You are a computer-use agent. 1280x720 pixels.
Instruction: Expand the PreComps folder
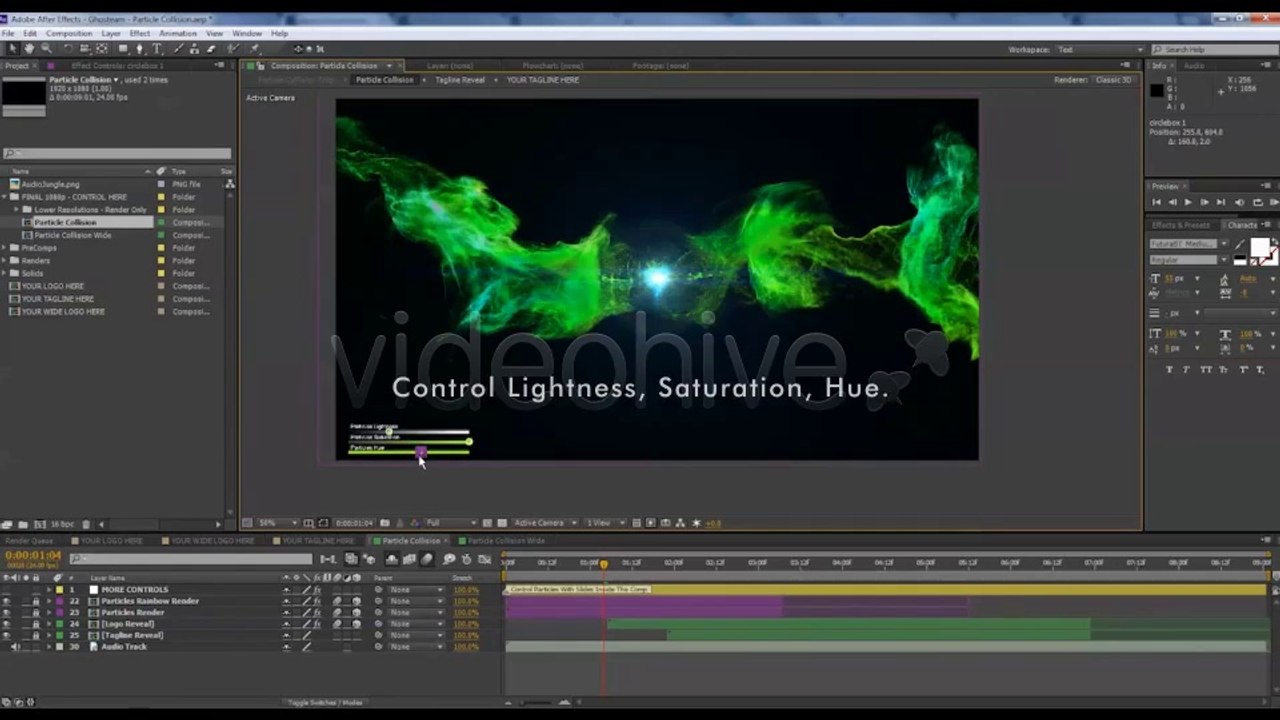coord(5,248)
